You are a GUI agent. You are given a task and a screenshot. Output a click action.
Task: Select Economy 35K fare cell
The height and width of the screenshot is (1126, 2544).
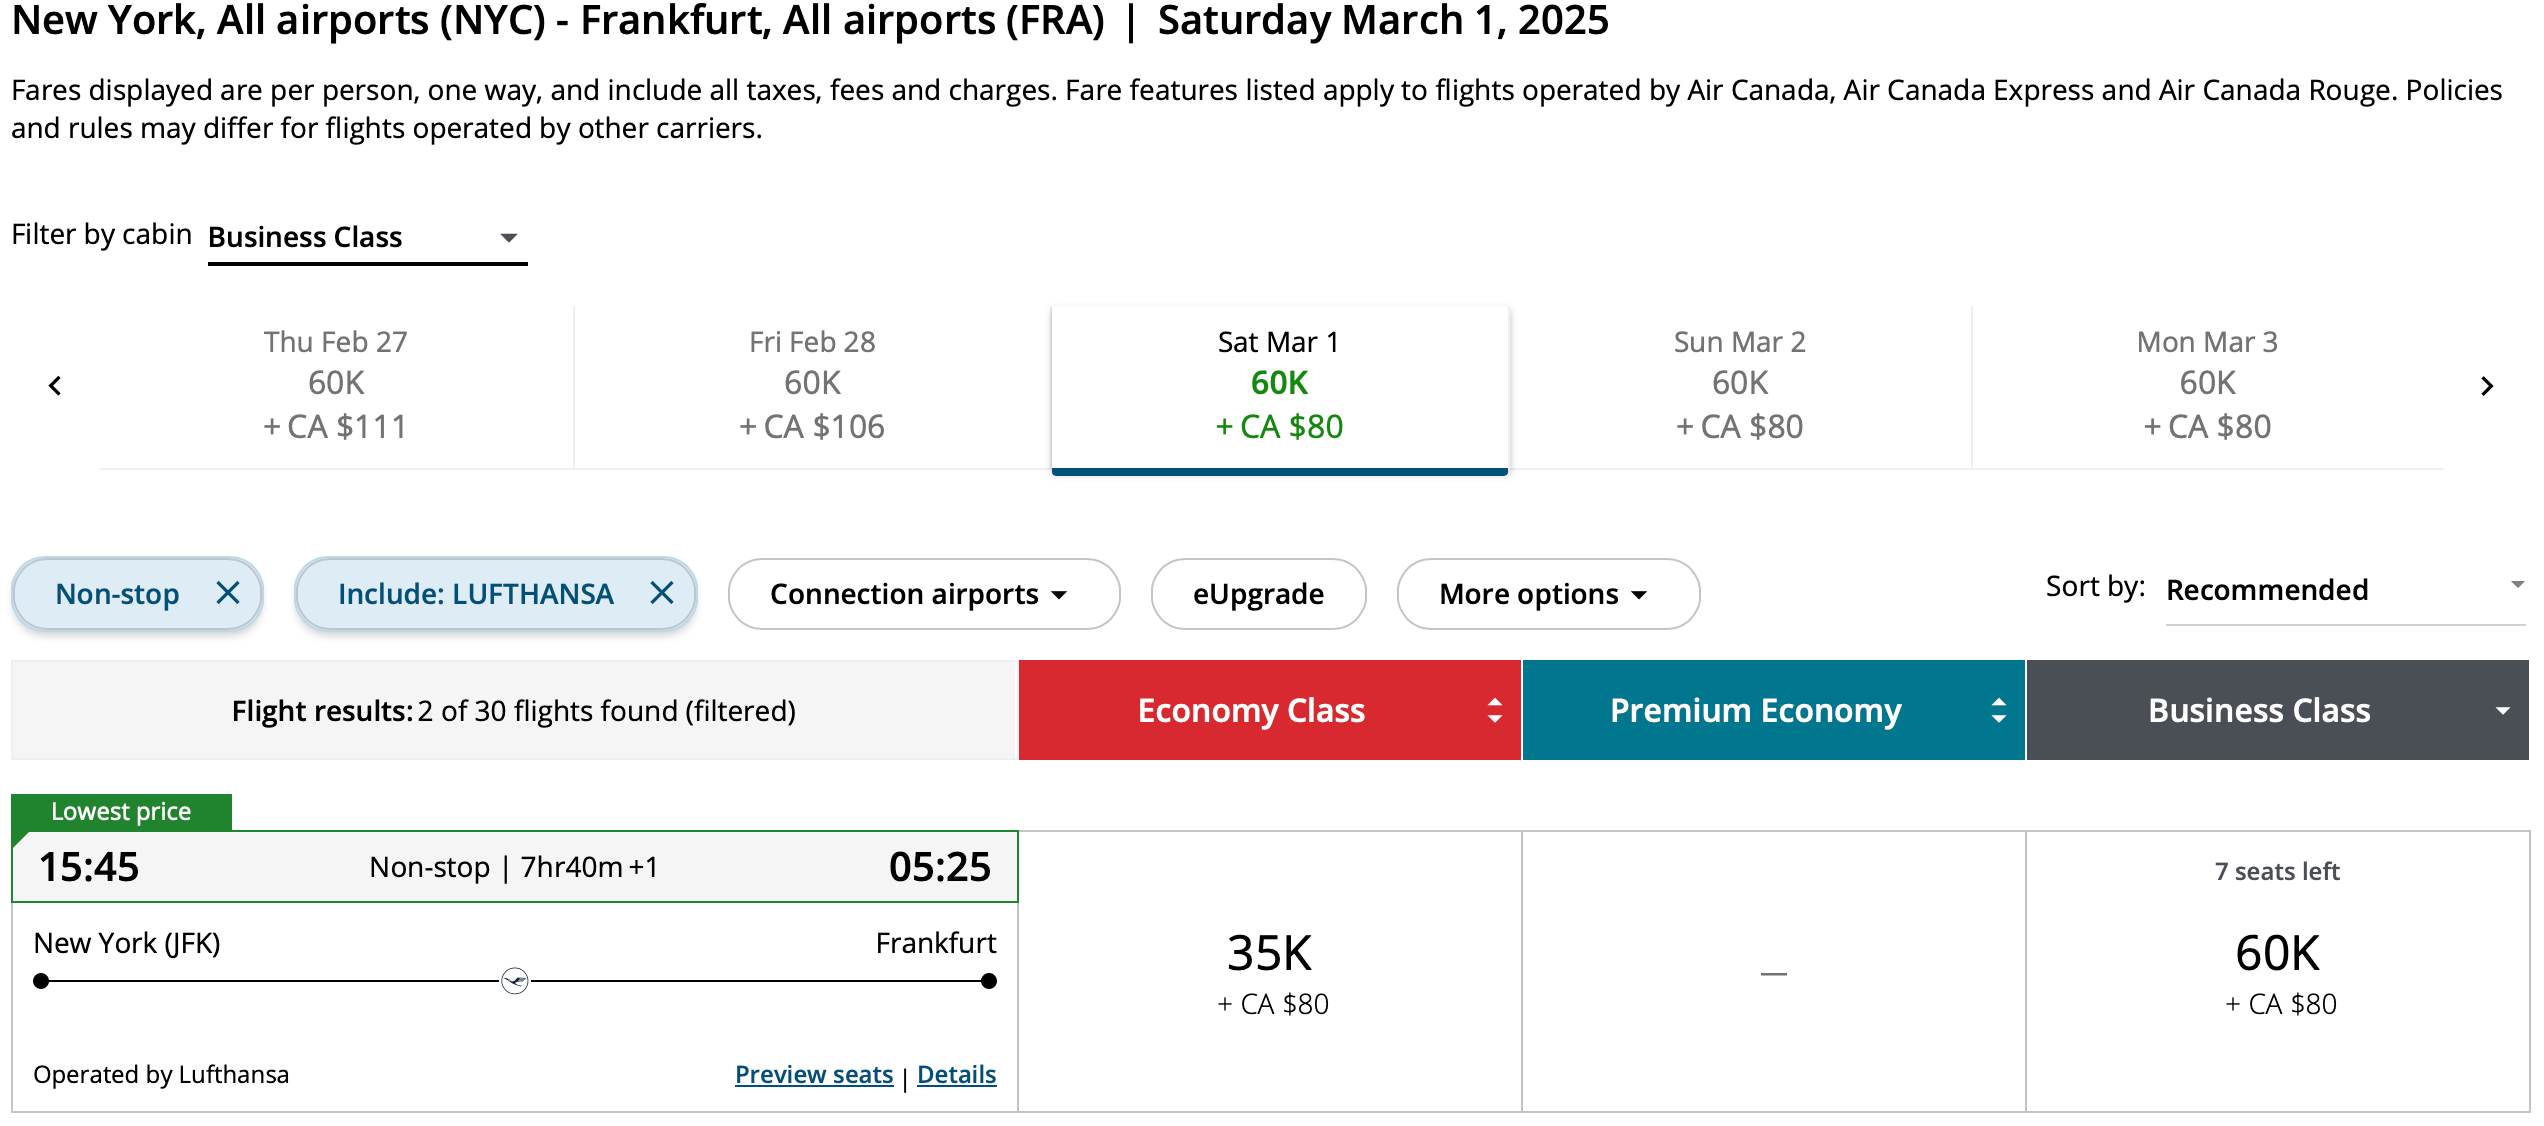1270,971
